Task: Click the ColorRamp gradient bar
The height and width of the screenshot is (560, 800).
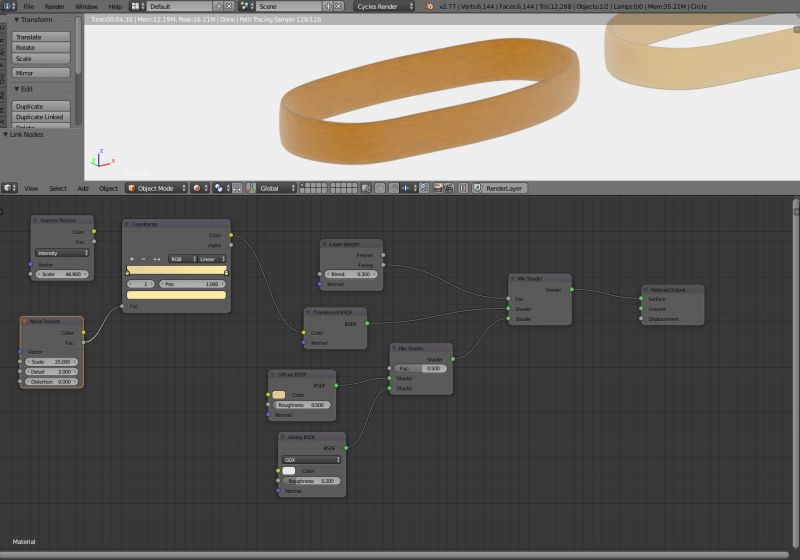Action: (x=177, y=270)
